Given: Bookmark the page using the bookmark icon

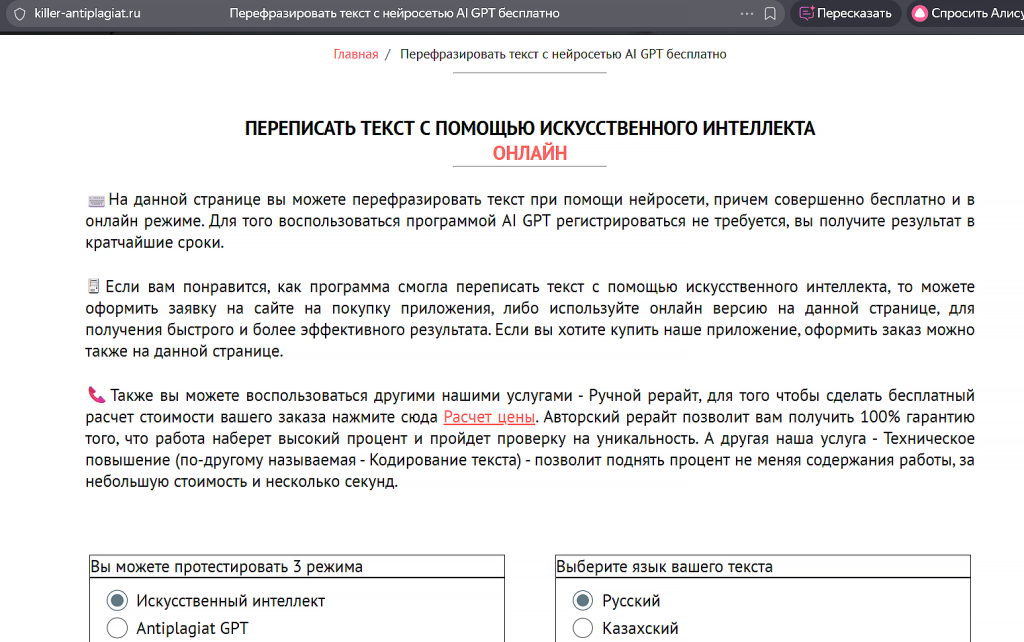Looking at the screenshot, I should click(770, 14).
